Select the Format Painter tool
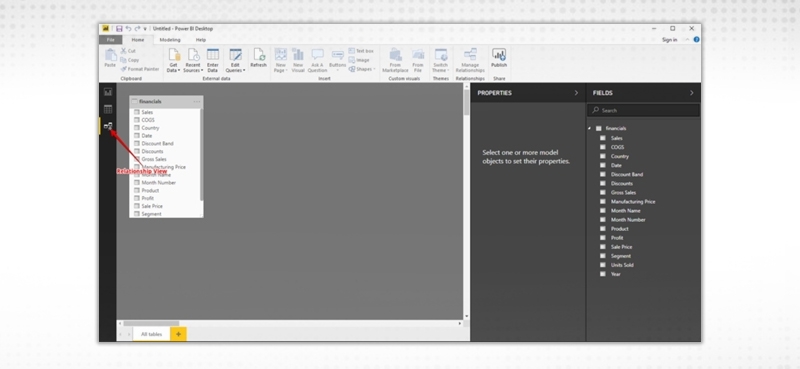 (x=140, y=69)
